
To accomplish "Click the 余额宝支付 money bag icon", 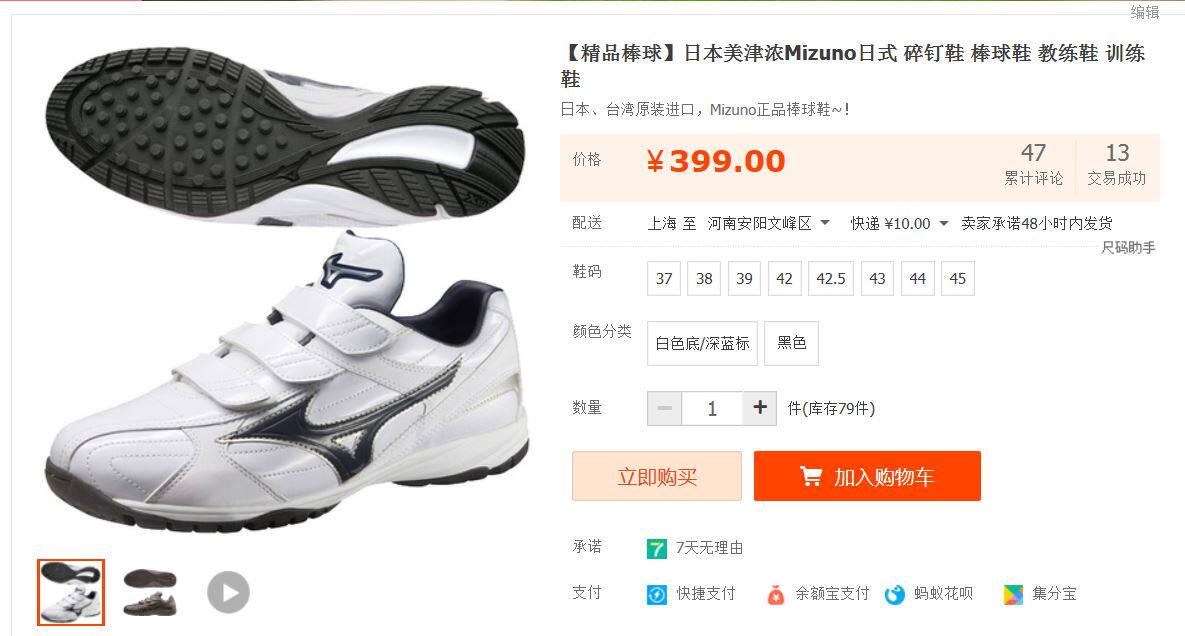I will (776, 595).
